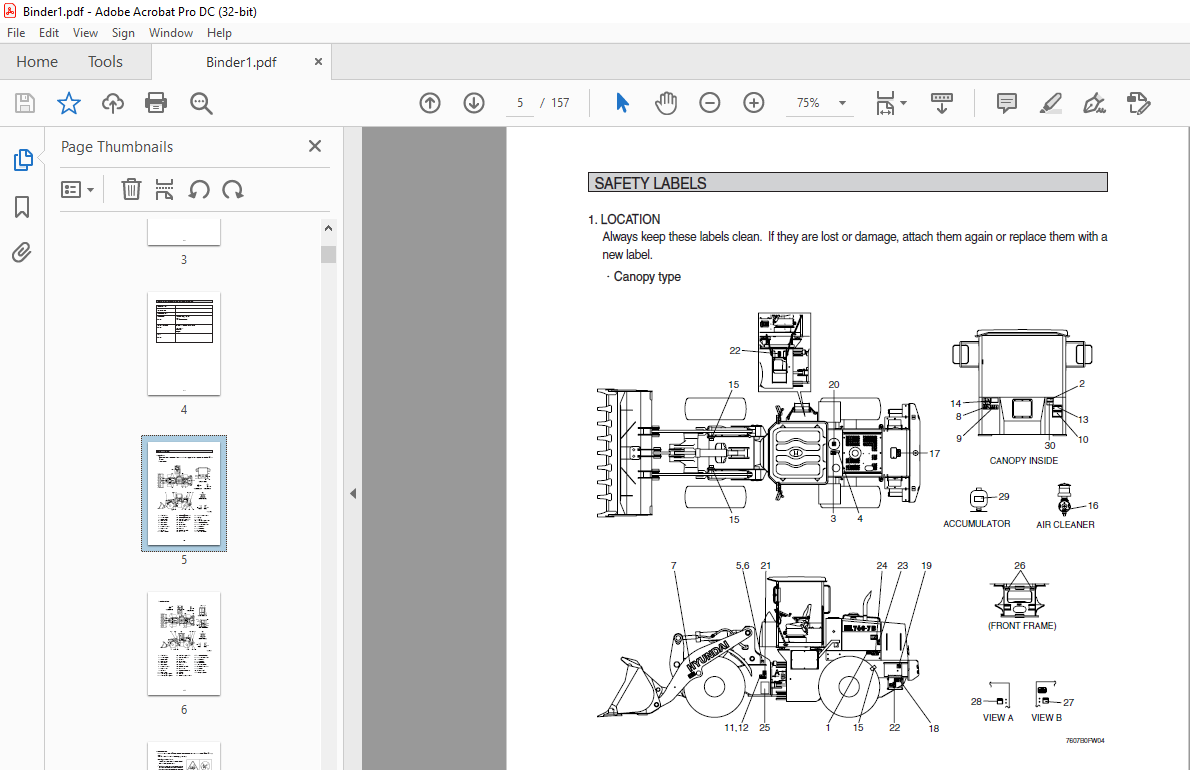Open thumbnail options dropdown menu
Image resolution: width=1190 pixels, height=770 pixels.
tap(77, 190)
